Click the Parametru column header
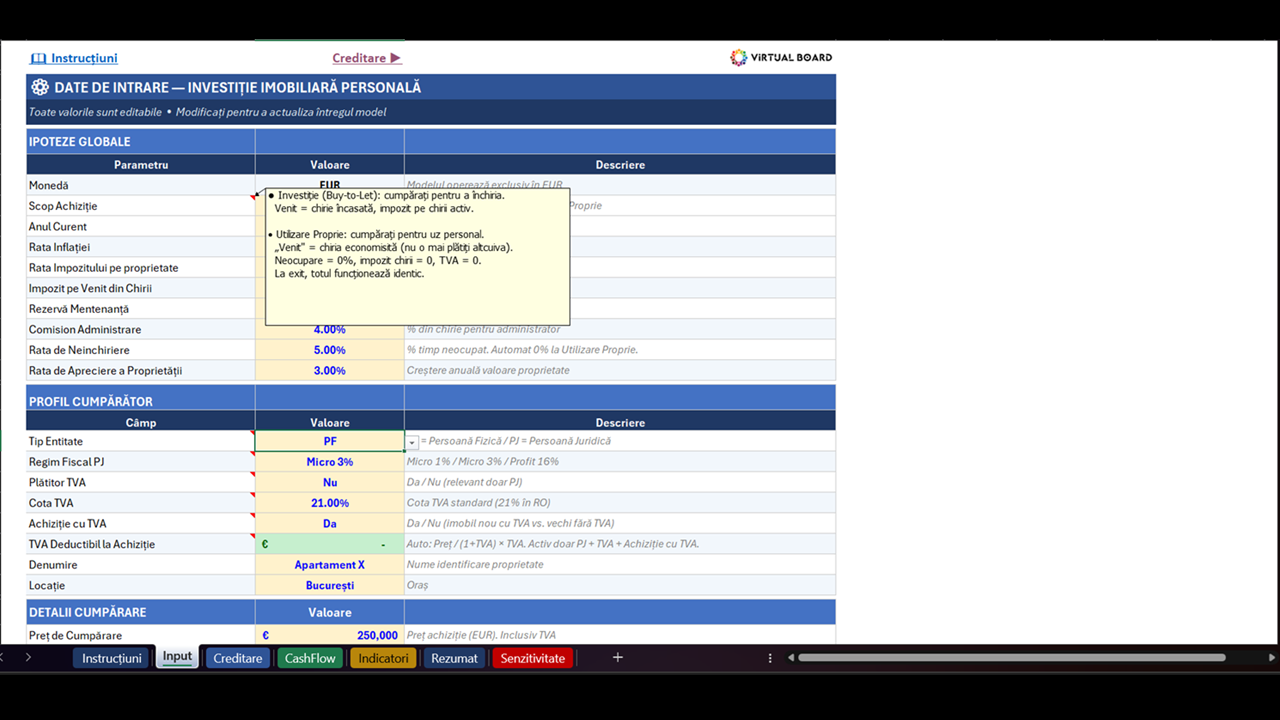 pos(141,165)
